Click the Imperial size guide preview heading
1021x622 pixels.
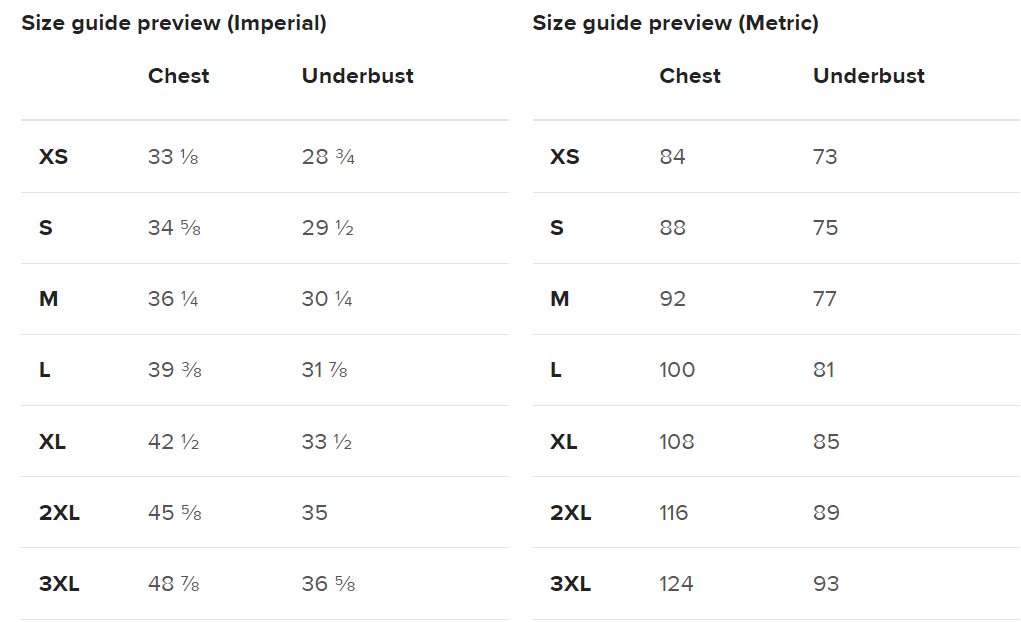[174, 23]
